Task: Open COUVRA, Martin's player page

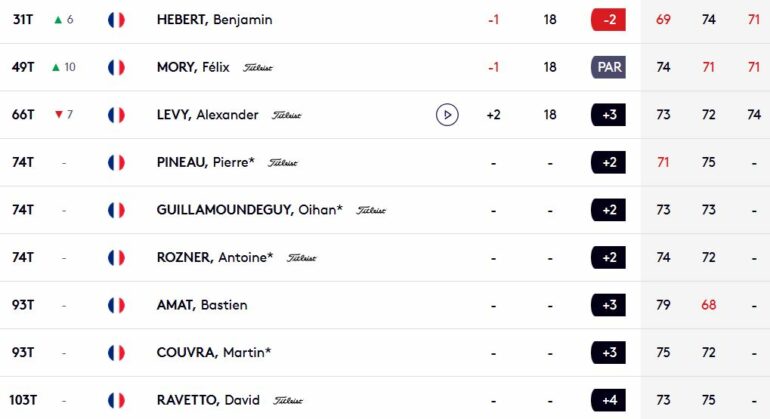Action: [x=214, y=353]
